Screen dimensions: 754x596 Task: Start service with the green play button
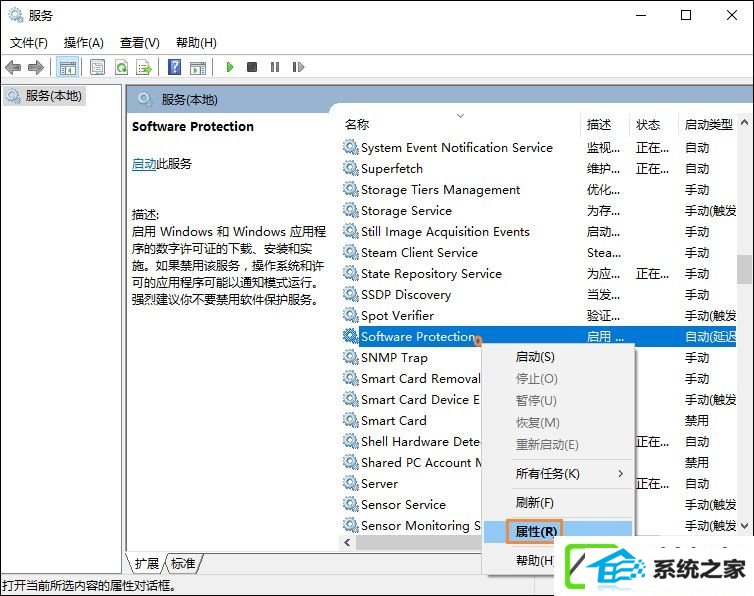click(x=229, y=67)
